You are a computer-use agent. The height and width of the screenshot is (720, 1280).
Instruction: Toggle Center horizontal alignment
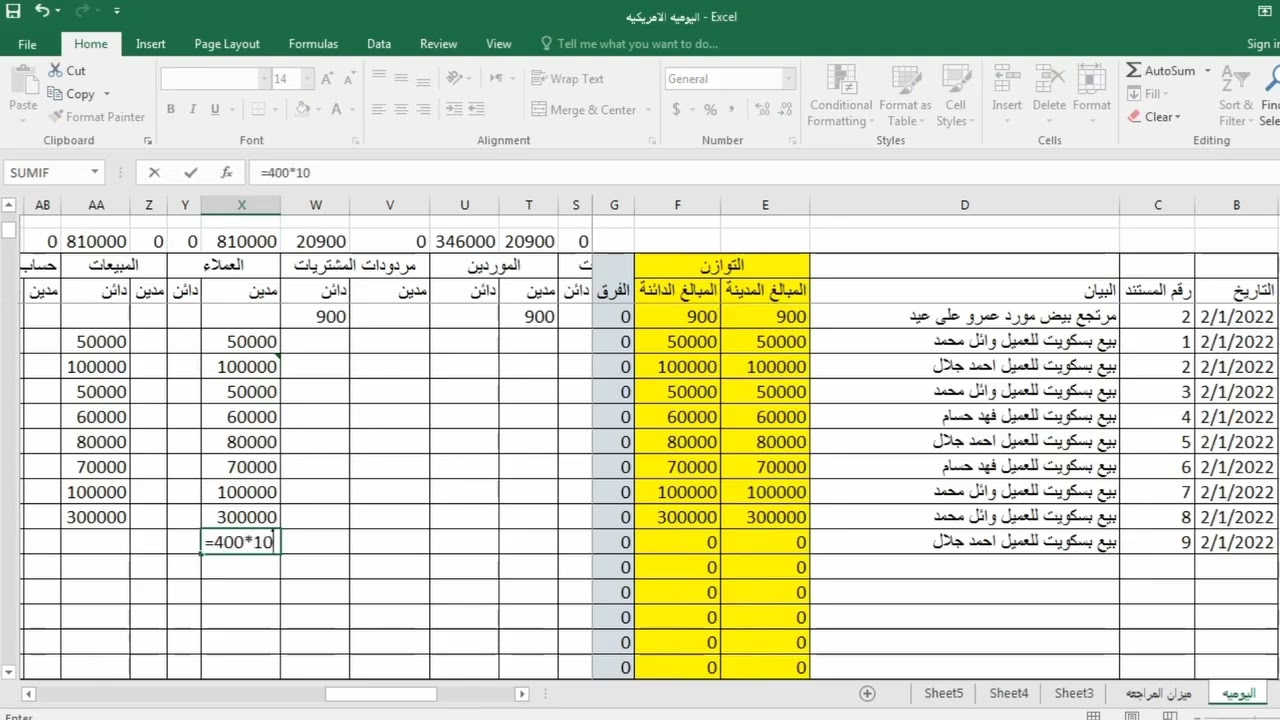[401, 110]
